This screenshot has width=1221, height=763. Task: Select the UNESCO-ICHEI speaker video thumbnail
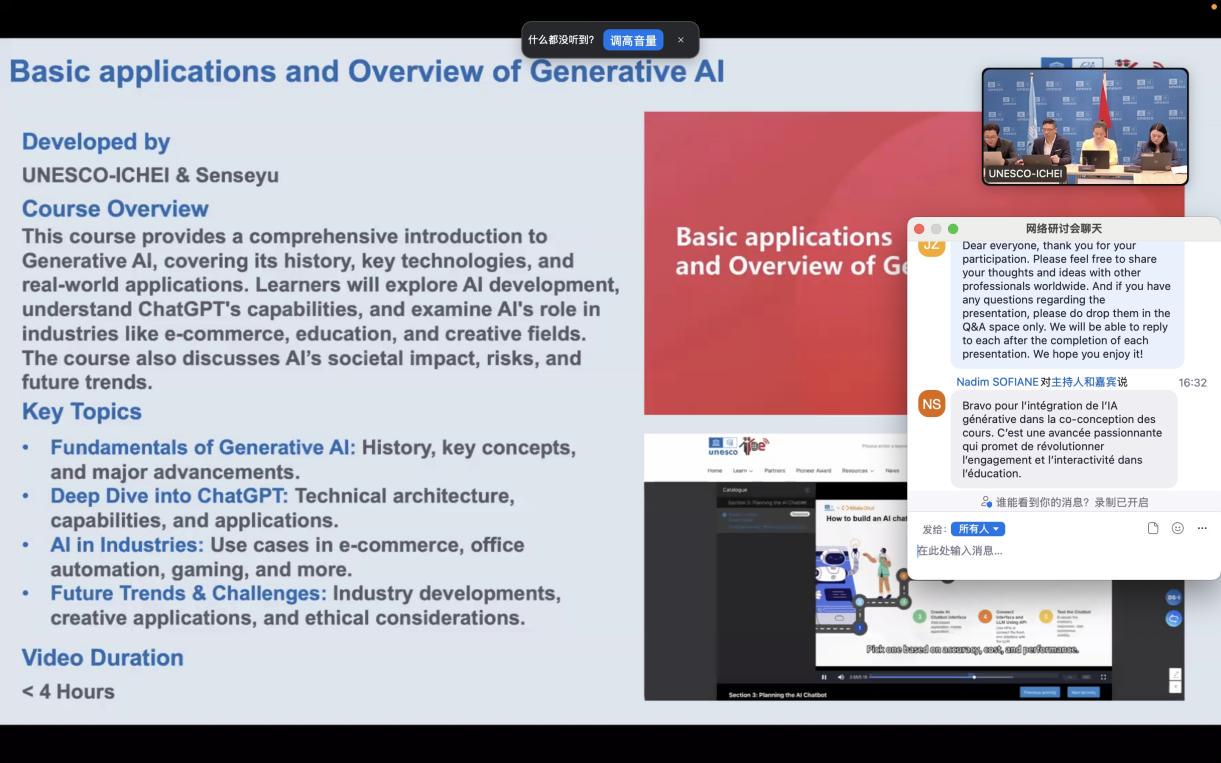coord(1085,126)
